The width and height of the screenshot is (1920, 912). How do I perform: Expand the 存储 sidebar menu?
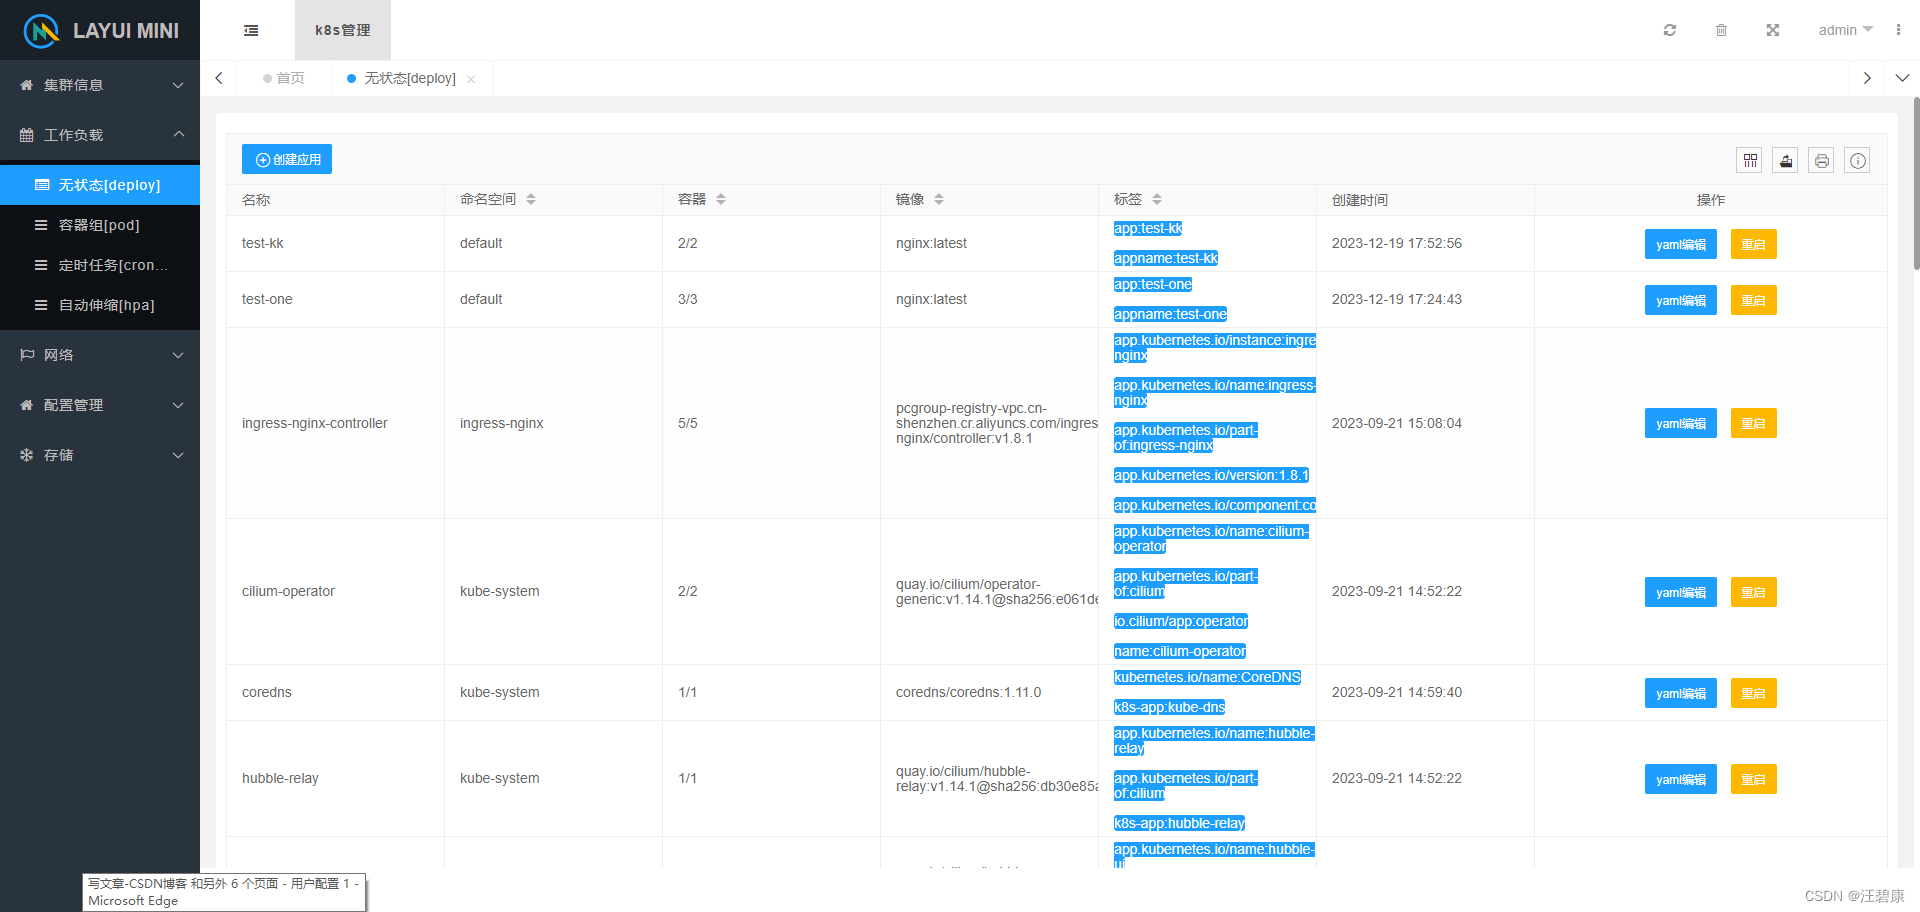(x=100, y=455)
